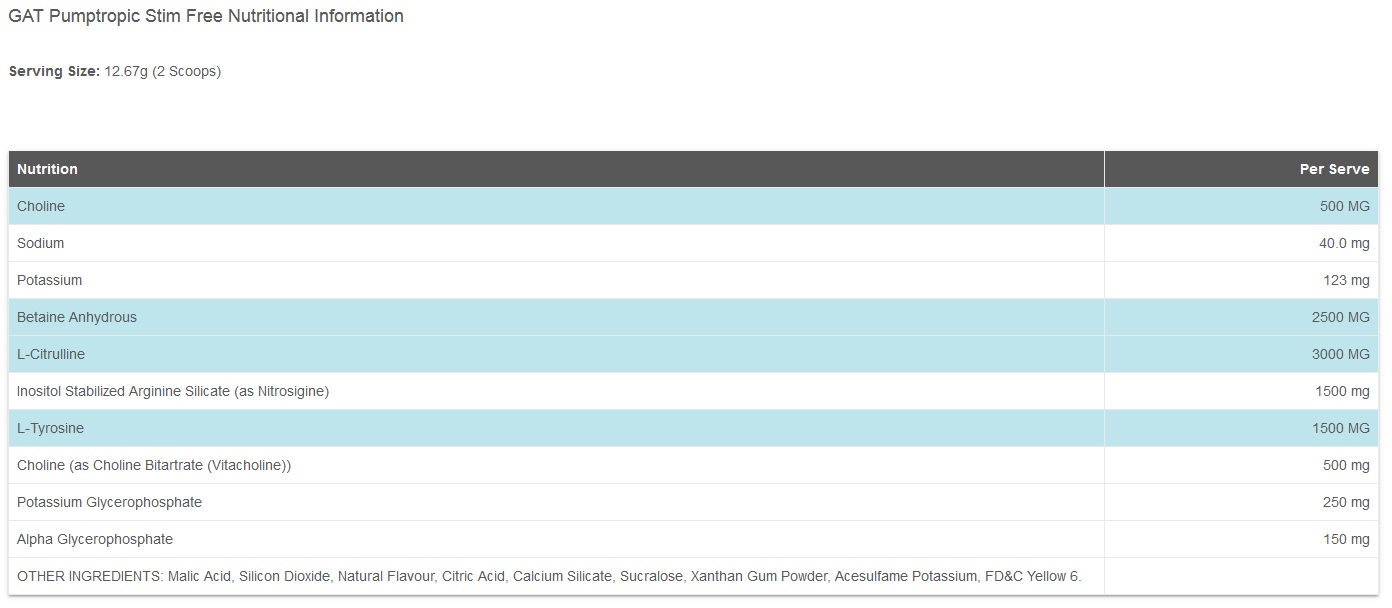Image resolution: width=1392 pixels, height=608 pixels.
Task: Select the Potassium Glycerophosphate row name
Action: coord(109,502)
